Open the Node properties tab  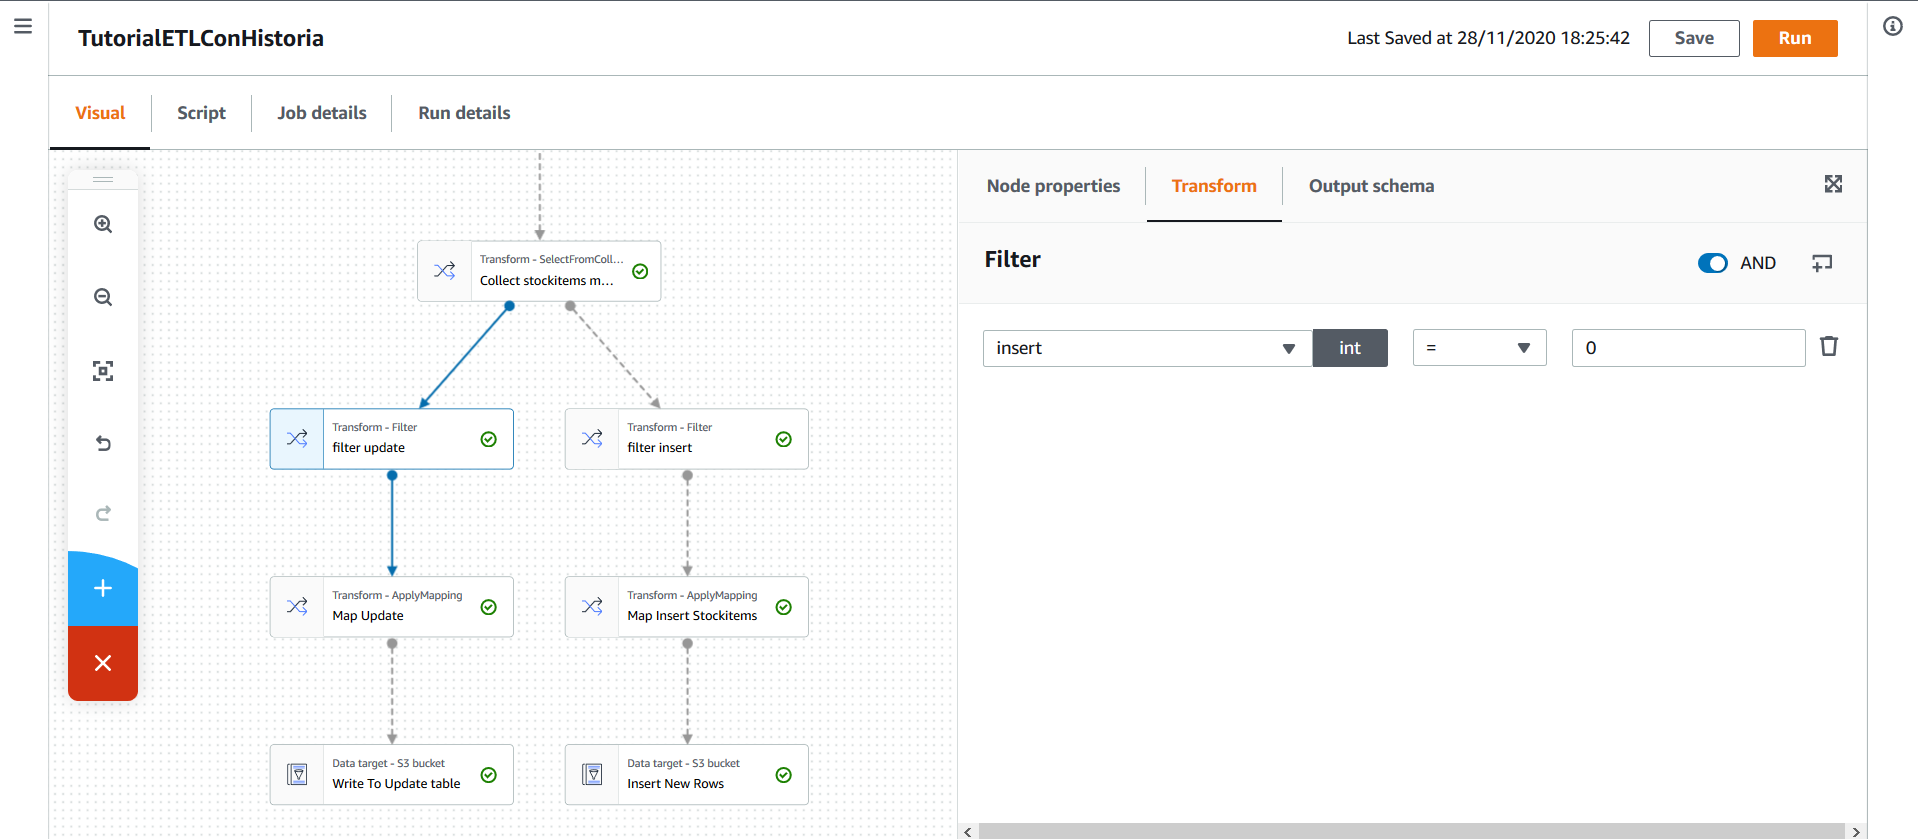(1053, 186)
